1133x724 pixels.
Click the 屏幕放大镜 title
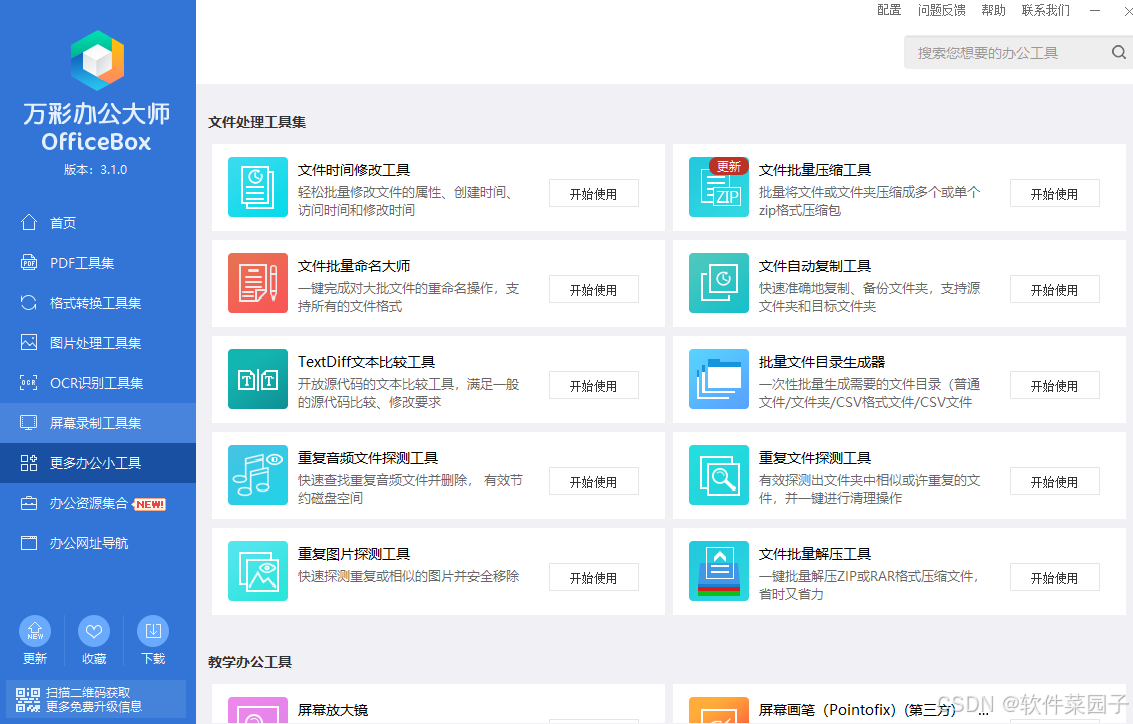tap(333, 710)
